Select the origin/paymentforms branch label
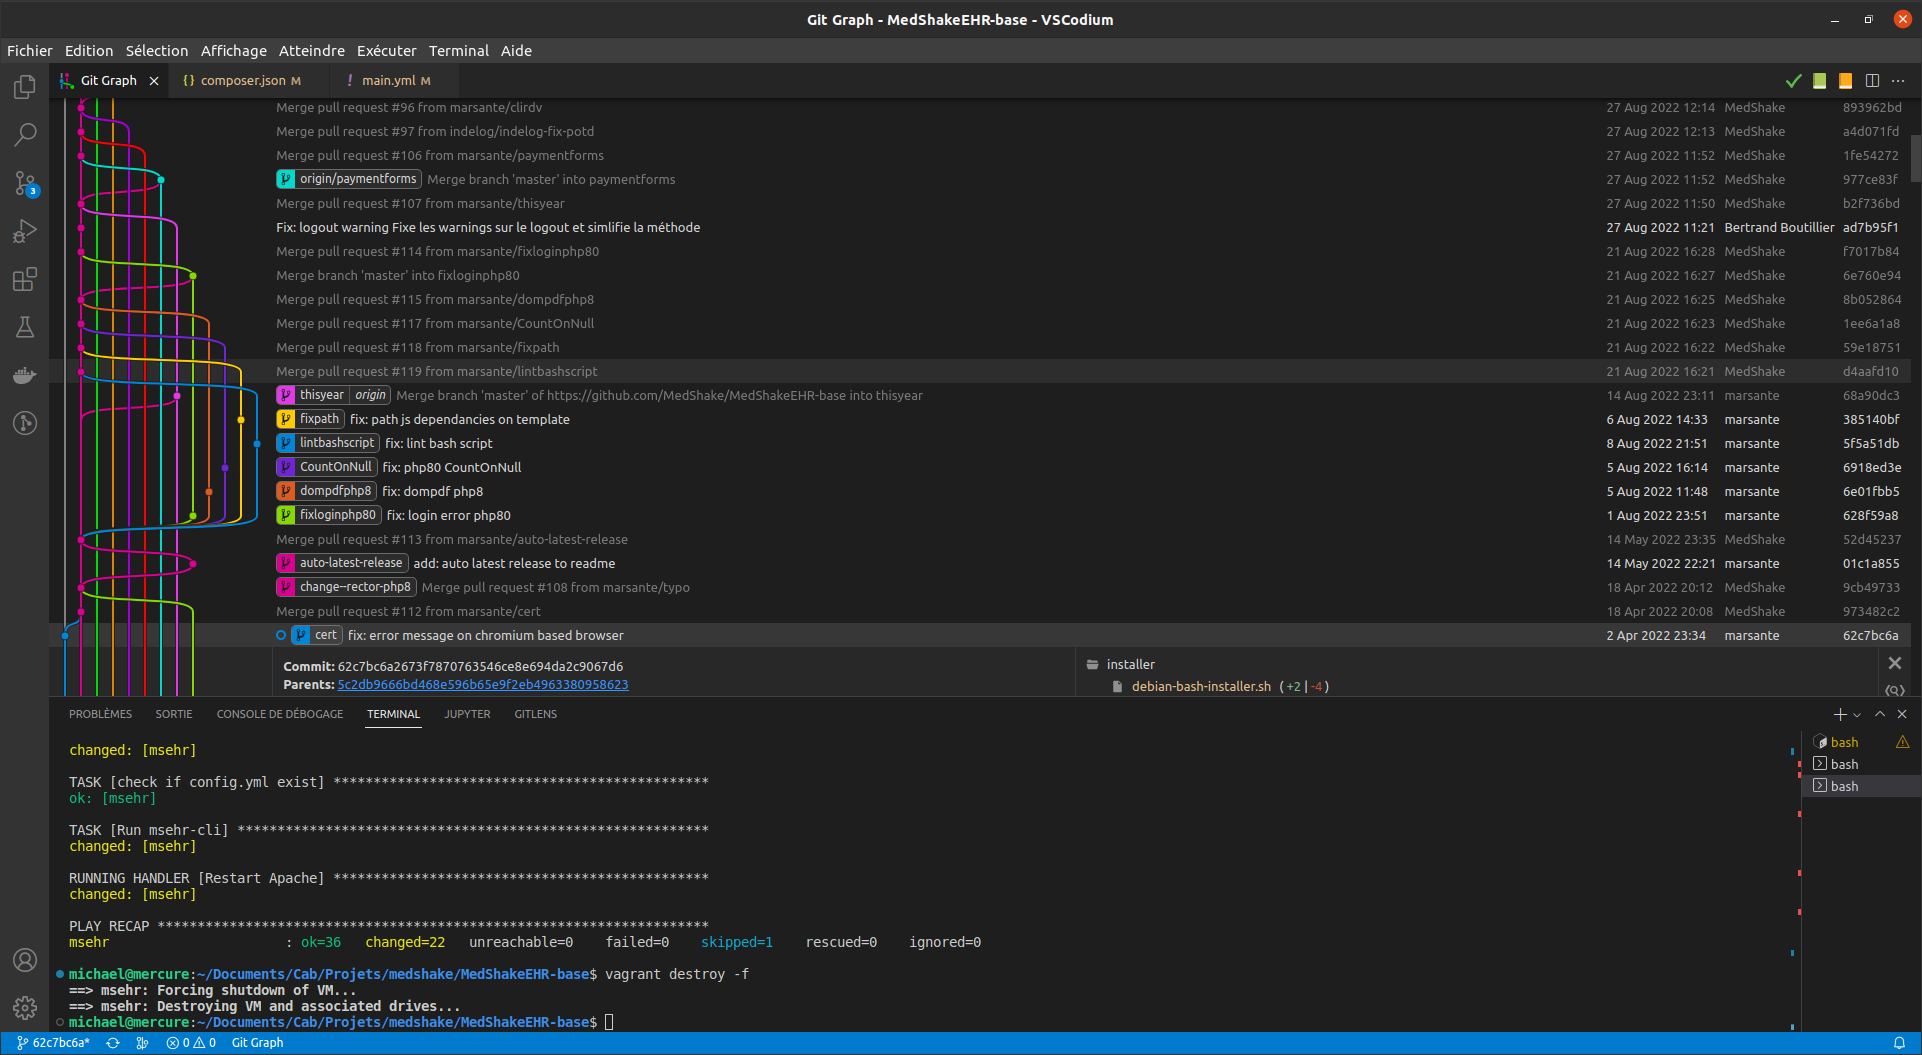The width and height of the screenshot is (1922, 1055). pyautogui.click(x=357, y=179)
